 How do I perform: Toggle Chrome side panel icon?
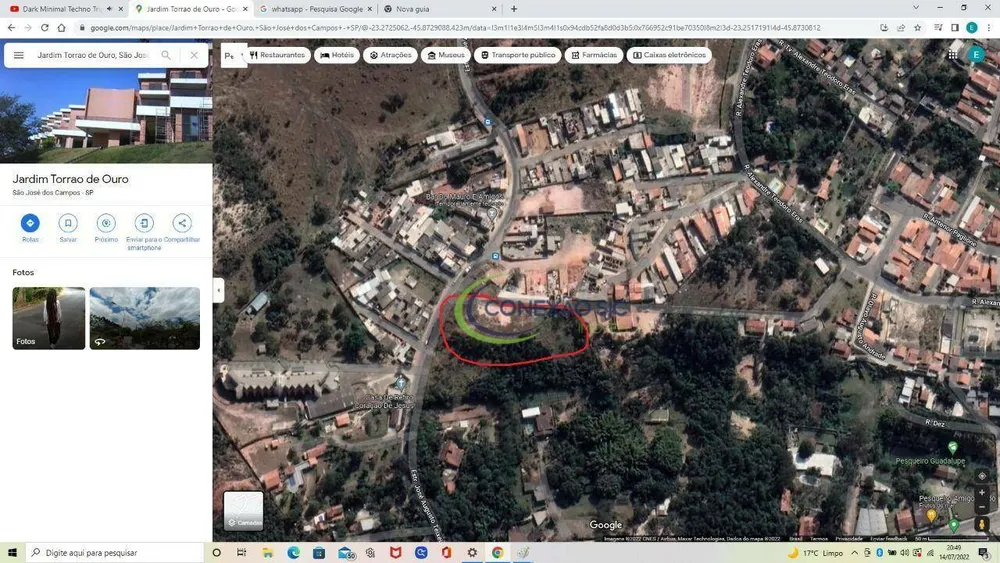pos(955,27)
